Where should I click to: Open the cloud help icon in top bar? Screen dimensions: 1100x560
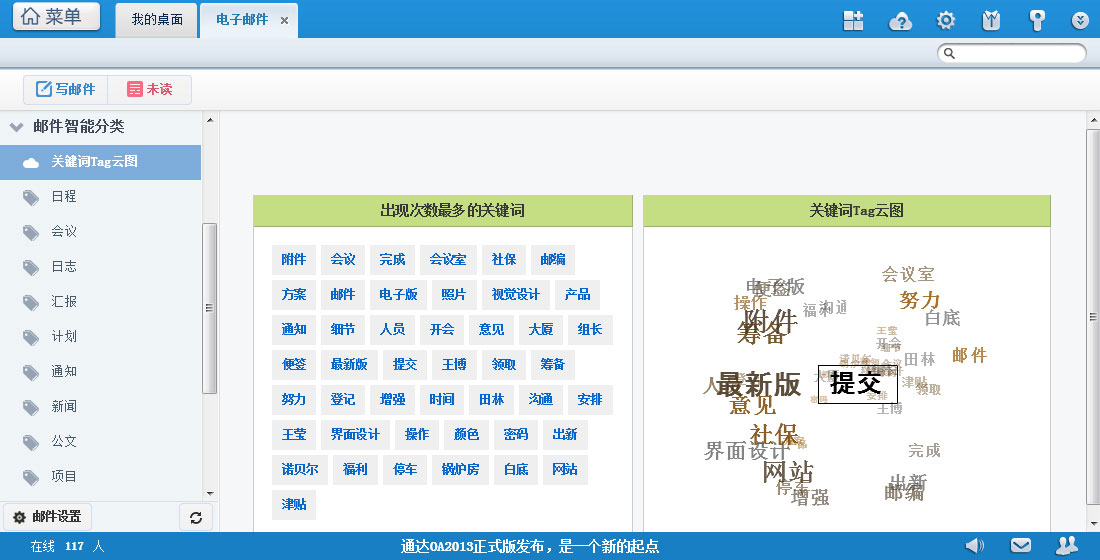900,21
